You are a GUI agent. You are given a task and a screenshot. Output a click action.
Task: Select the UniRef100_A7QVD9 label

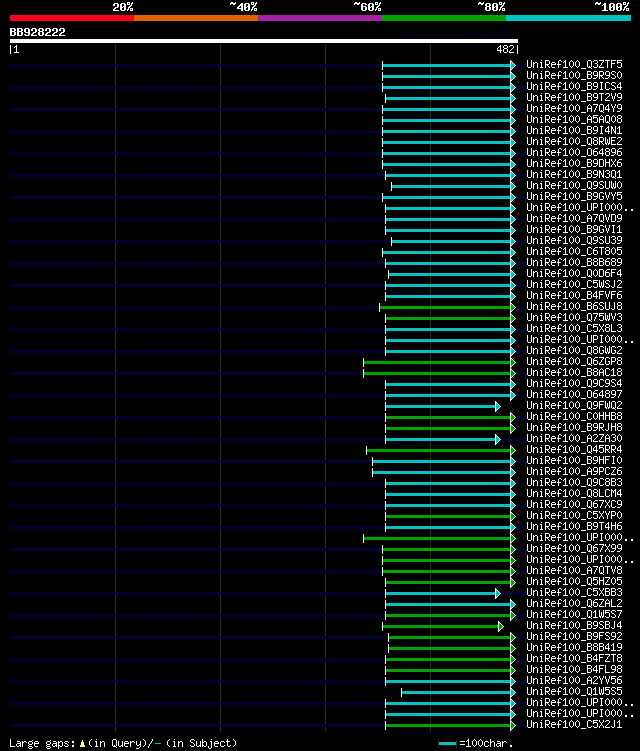[x=574, y=218]
